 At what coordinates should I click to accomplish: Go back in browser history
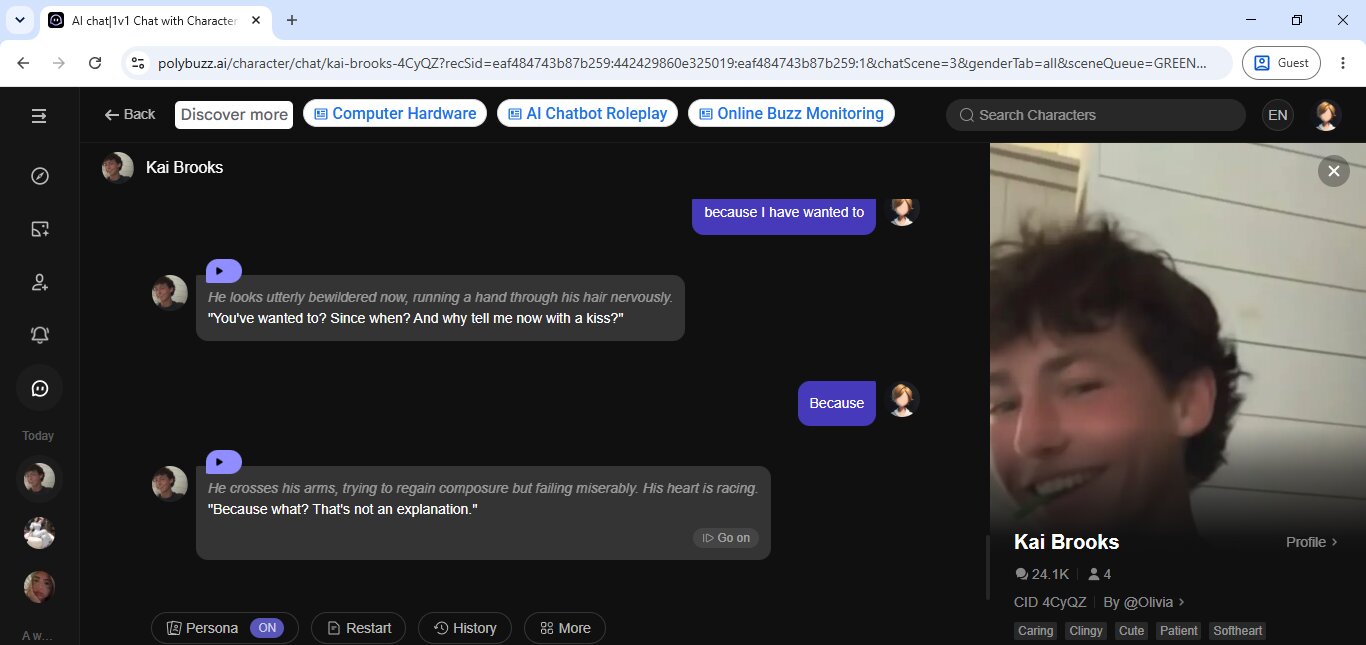pyautogui.click(x=23, y=63)
